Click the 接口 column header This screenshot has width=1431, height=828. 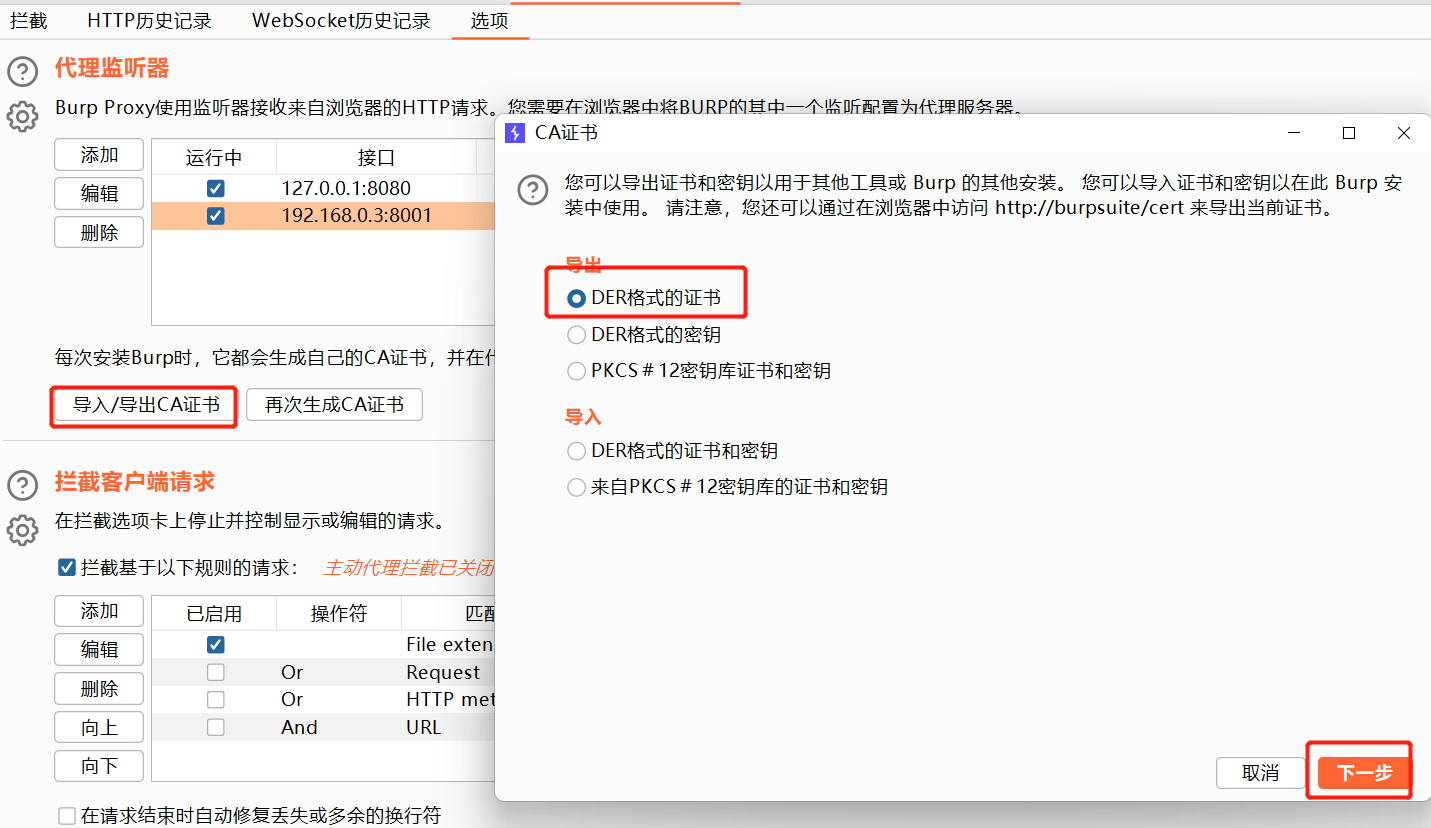(376, 158)
